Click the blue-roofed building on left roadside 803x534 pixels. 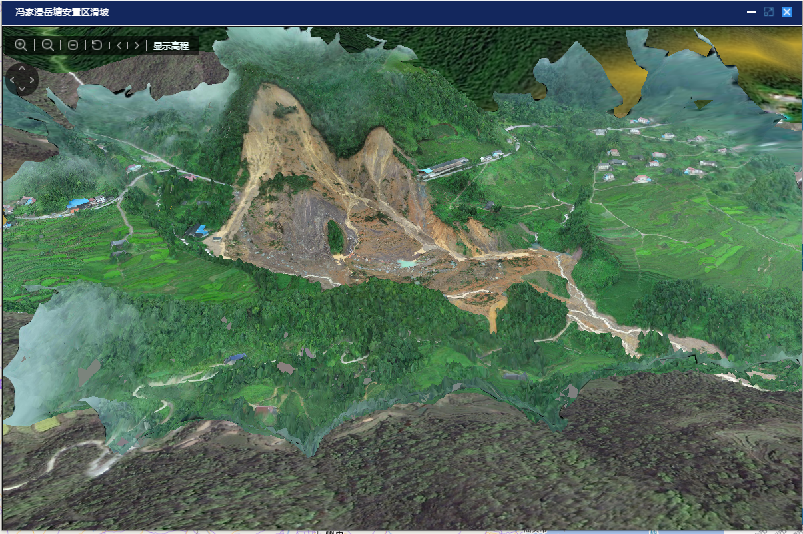point(78,203)
